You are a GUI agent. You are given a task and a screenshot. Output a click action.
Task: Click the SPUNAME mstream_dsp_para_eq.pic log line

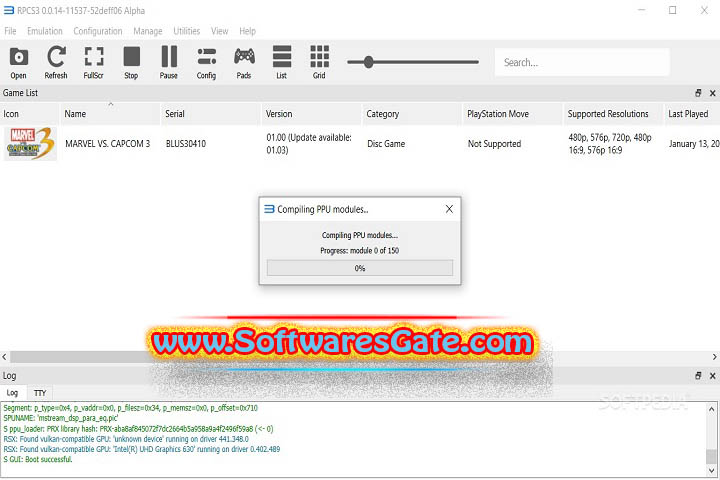(61, 418)
